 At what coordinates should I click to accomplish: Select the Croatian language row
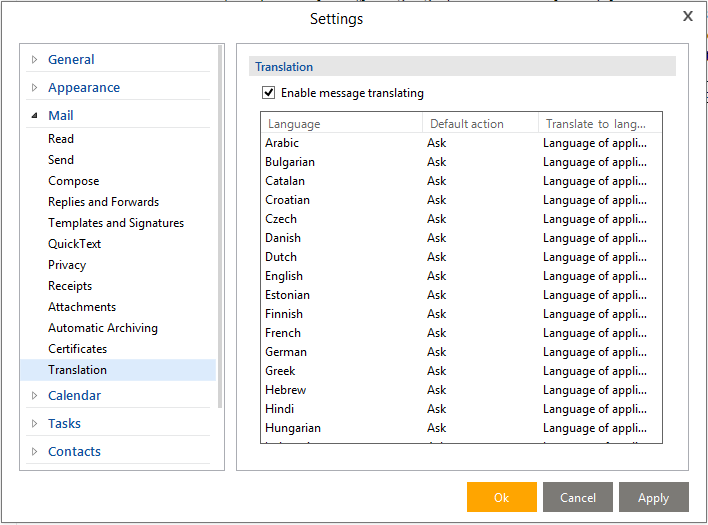point(461,200)
